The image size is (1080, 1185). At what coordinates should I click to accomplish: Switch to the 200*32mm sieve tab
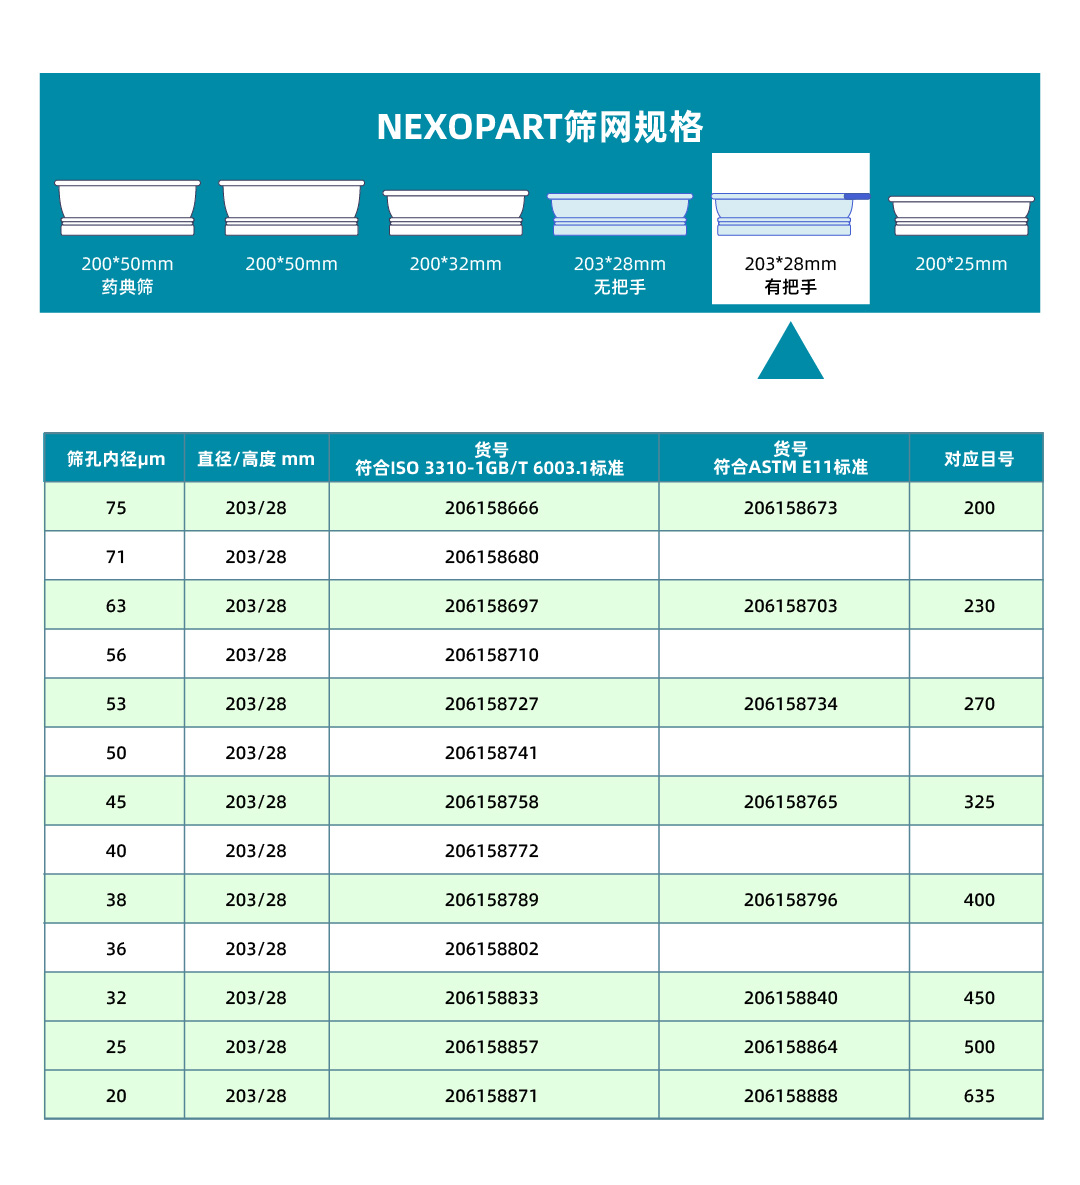coord(455,231)
